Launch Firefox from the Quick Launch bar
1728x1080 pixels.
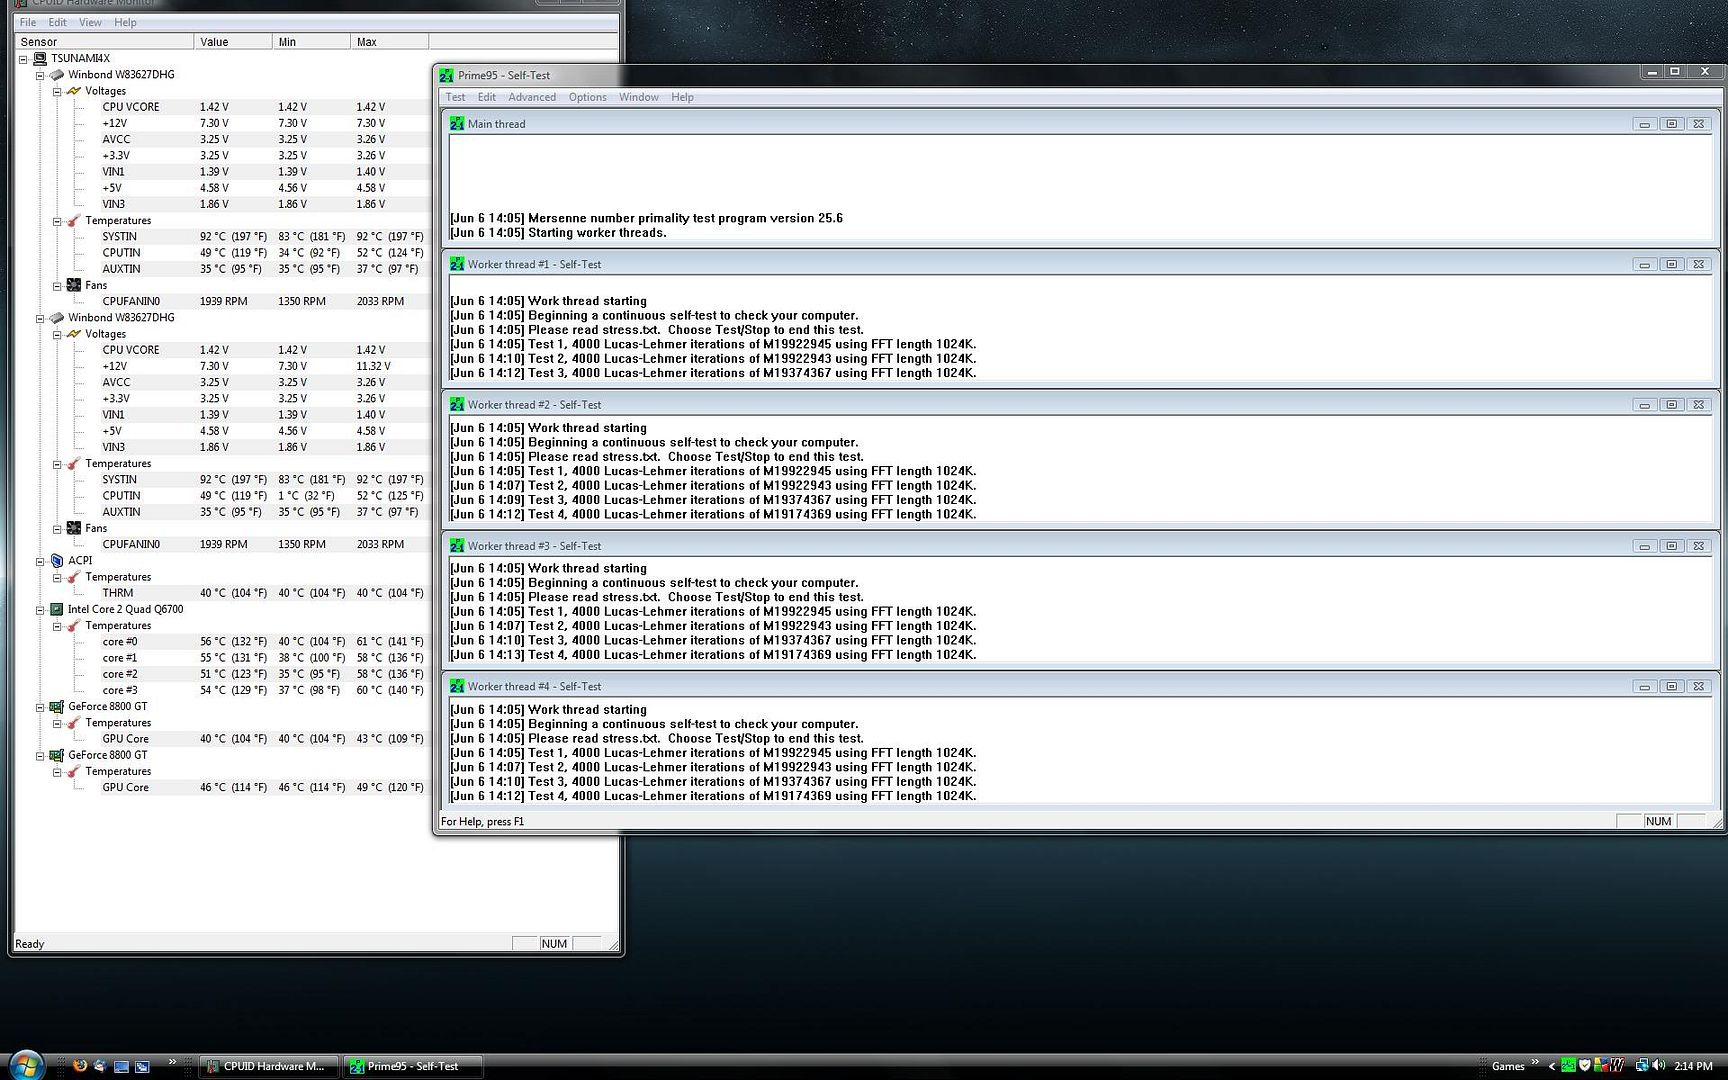(80, 1066)
